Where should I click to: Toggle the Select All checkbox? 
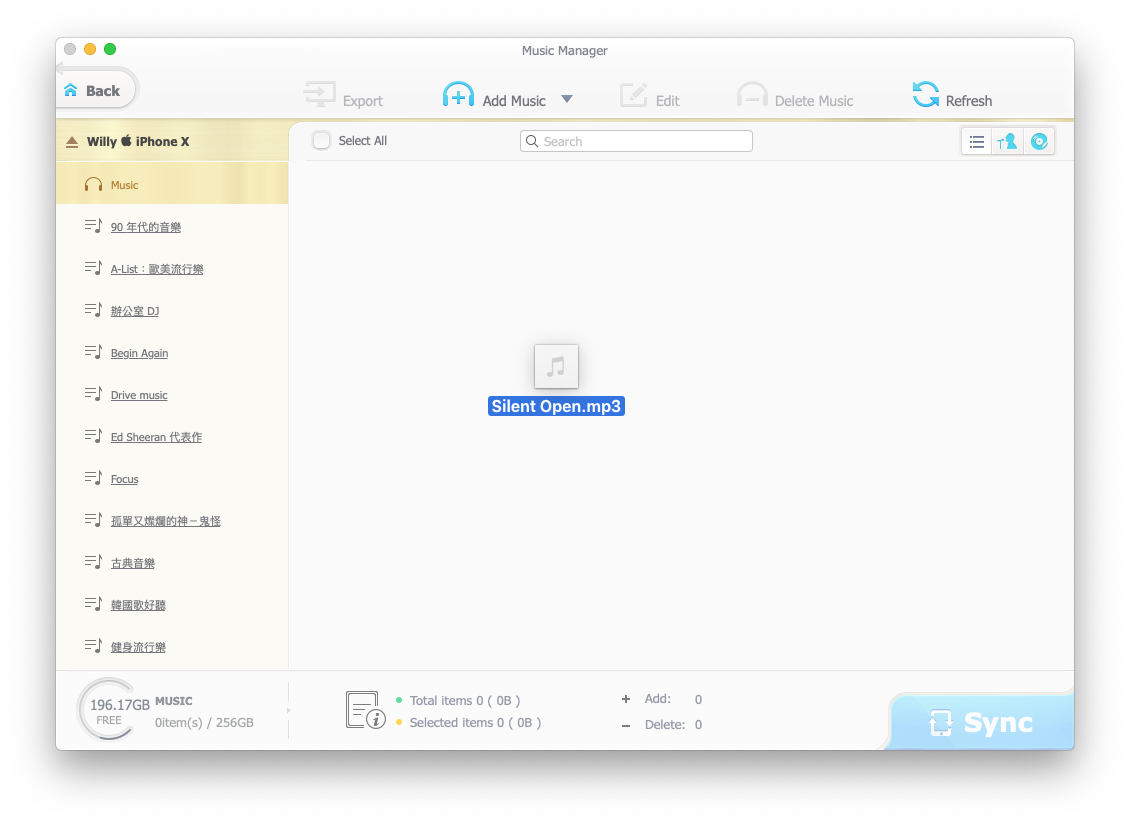tap(321, 141)
